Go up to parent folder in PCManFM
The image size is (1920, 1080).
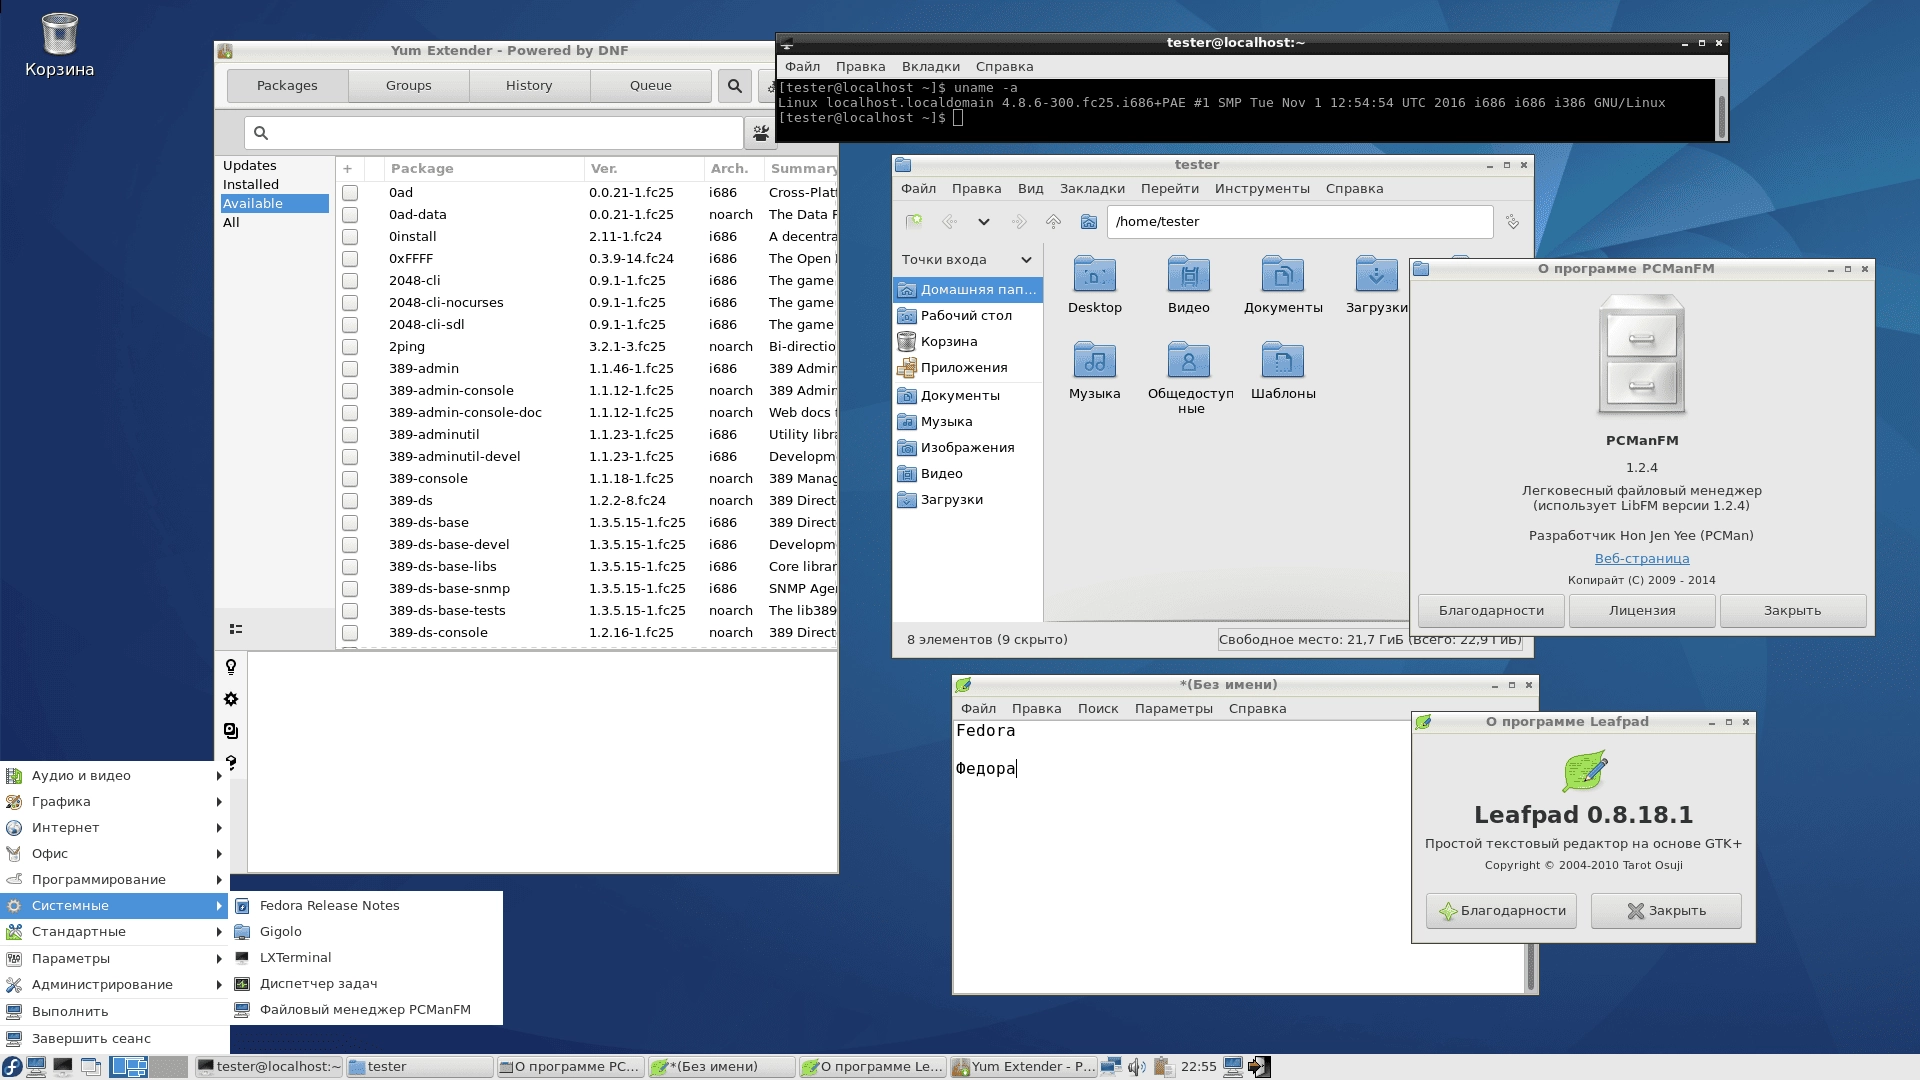[x=1053, y=222]
